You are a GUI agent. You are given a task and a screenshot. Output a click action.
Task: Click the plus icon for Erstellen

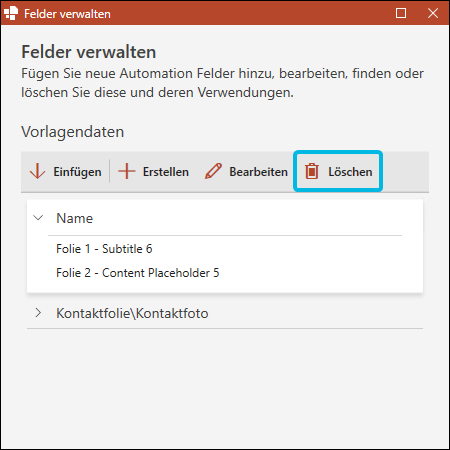tap(127, 172)
